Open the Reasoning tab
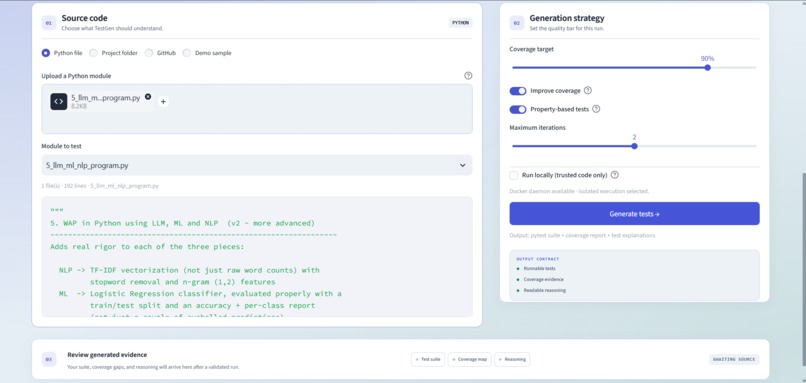Screen dimensions: 806x383 (512, 359)
